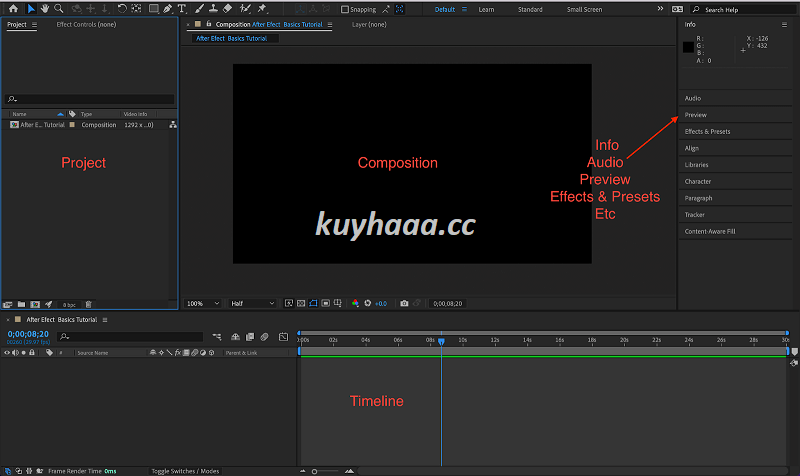Screen dimensions: 800x476
Task: Create a new composition from Project panel
Action: (35, 305)
